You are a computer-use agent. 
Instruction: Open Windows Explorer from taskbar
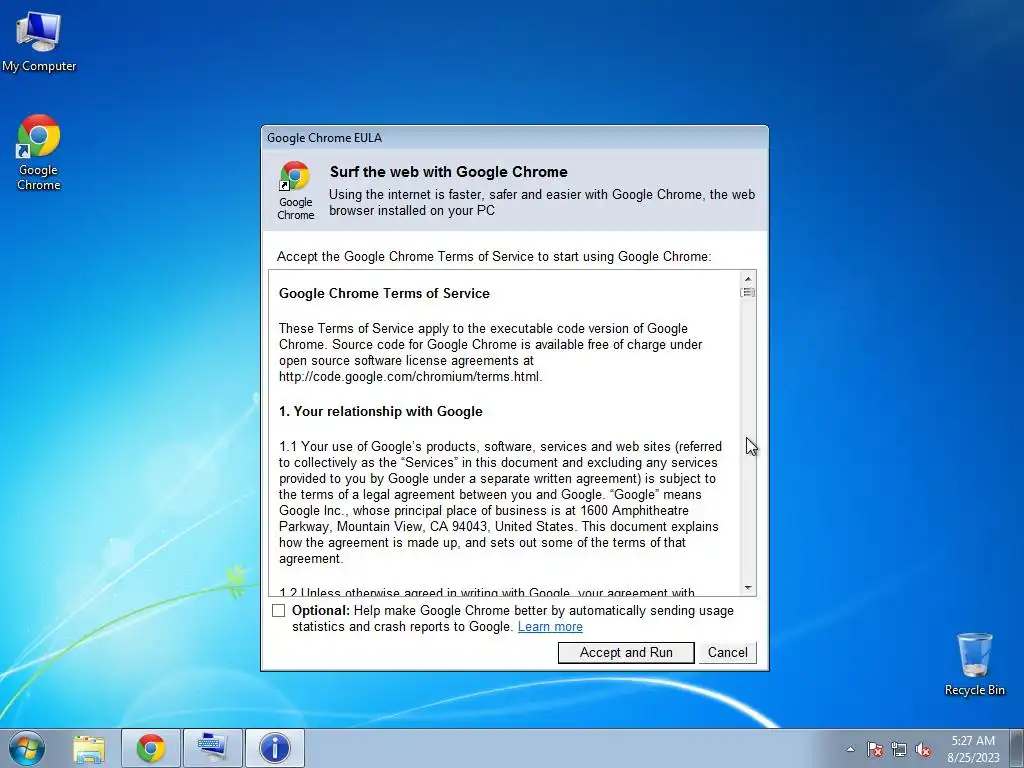pyautogui.click(x=89, y=748)
